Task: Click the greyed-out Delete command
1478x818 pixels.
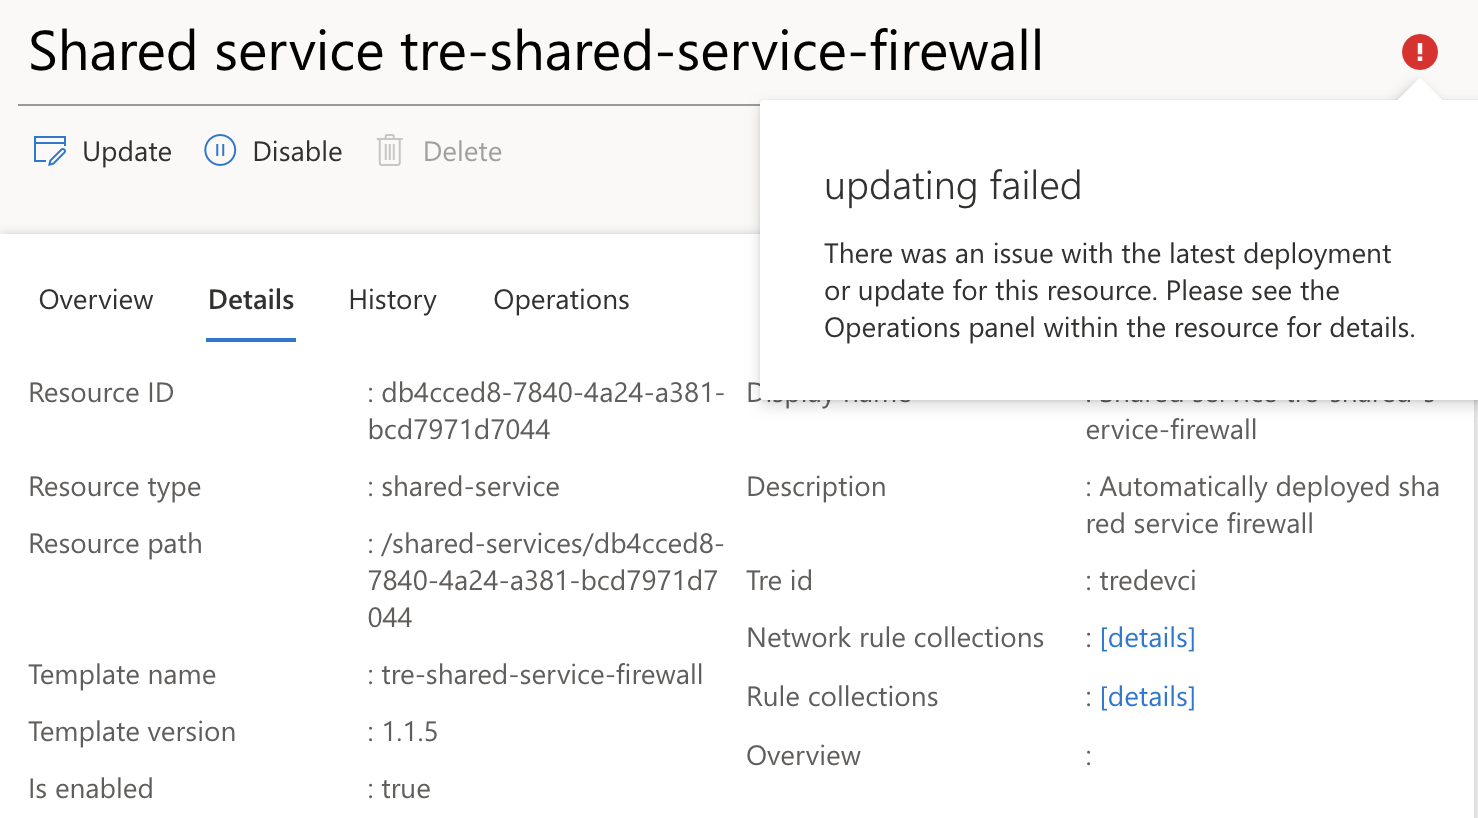Action: point(461,150)
